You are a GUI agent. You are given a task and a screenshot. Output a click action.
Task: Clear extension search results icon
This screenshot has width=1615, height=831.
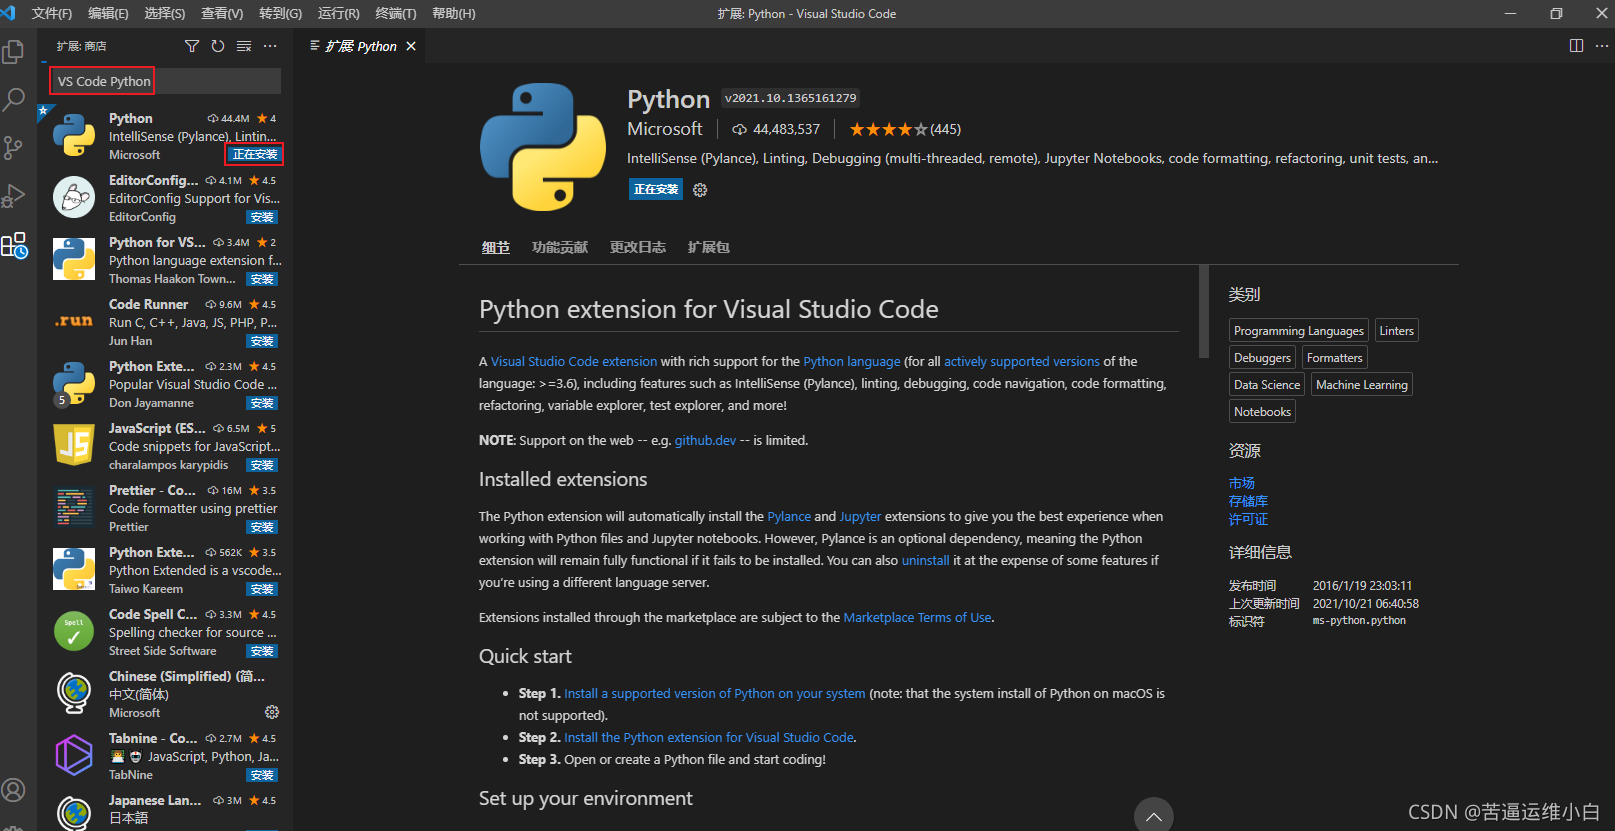244,46
